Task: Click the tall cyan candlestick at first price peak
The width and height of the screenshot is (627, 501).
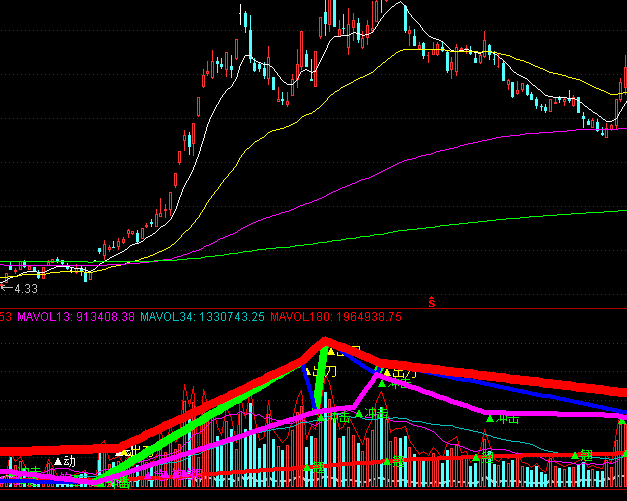Action: tap(243, 20)
